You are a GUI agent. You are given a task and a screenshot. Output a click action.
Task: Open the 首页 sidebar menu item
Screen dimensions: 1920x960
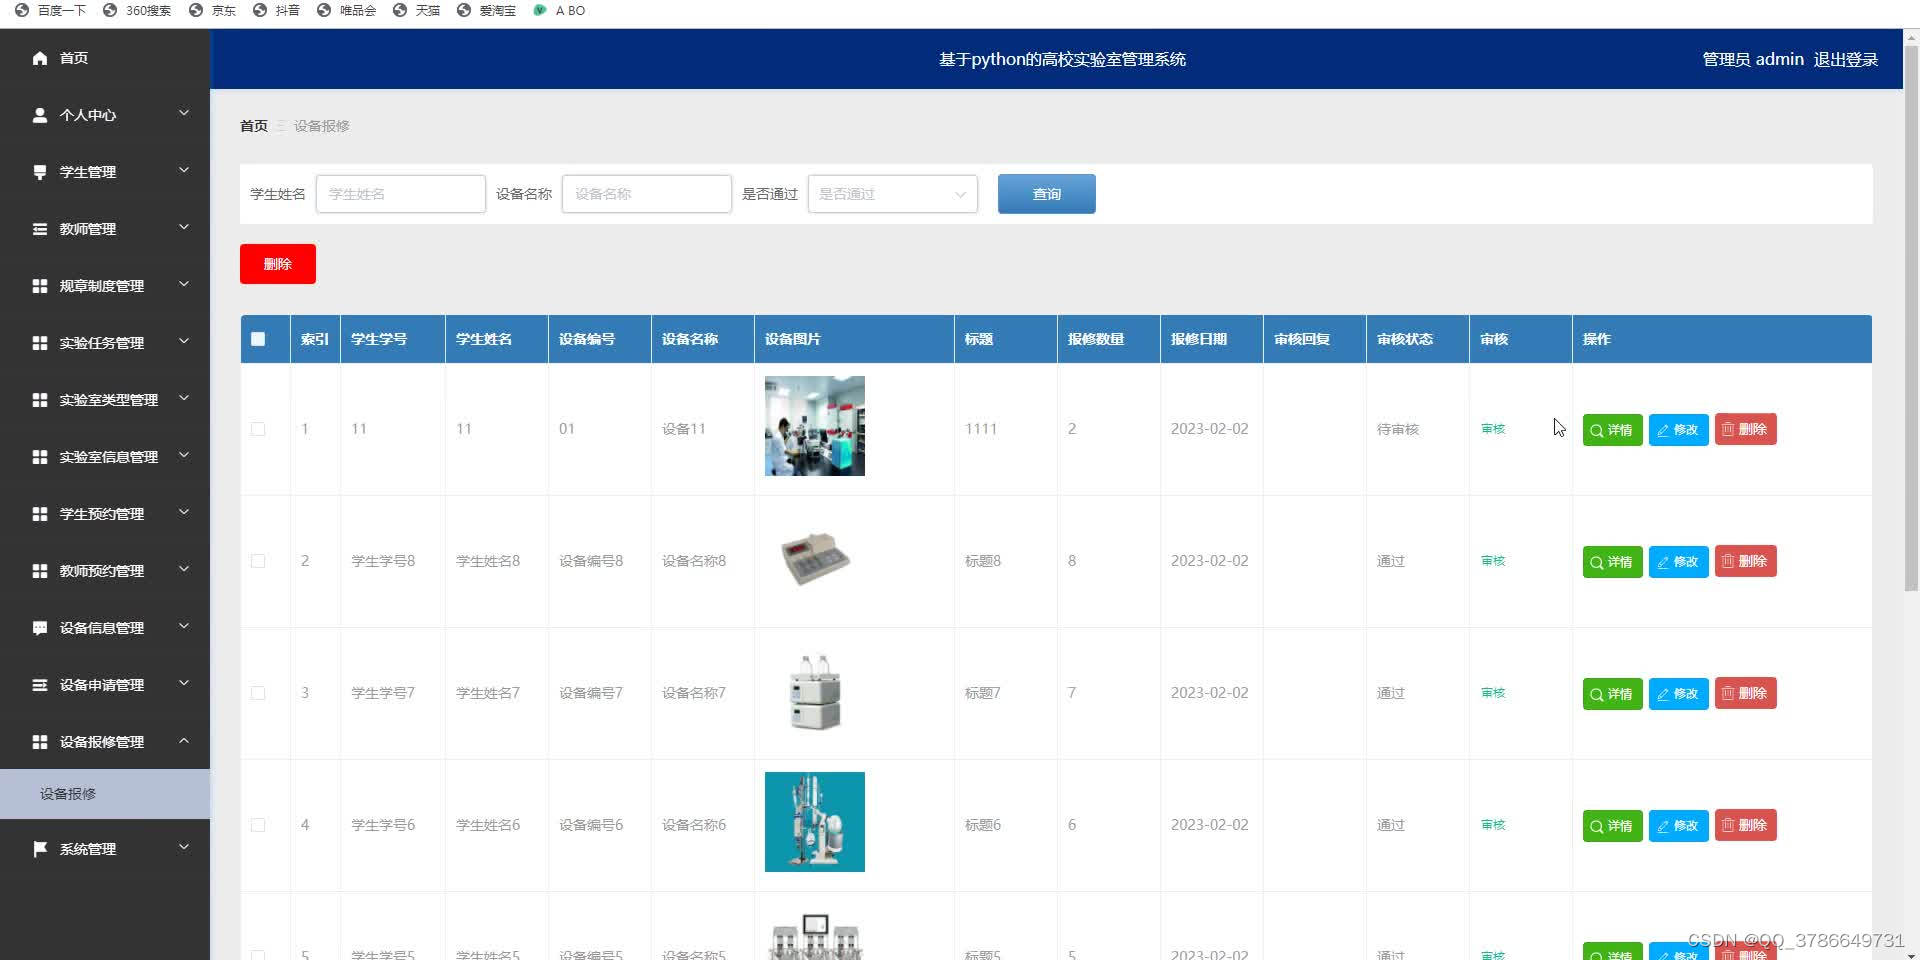(x=105, y=58)
